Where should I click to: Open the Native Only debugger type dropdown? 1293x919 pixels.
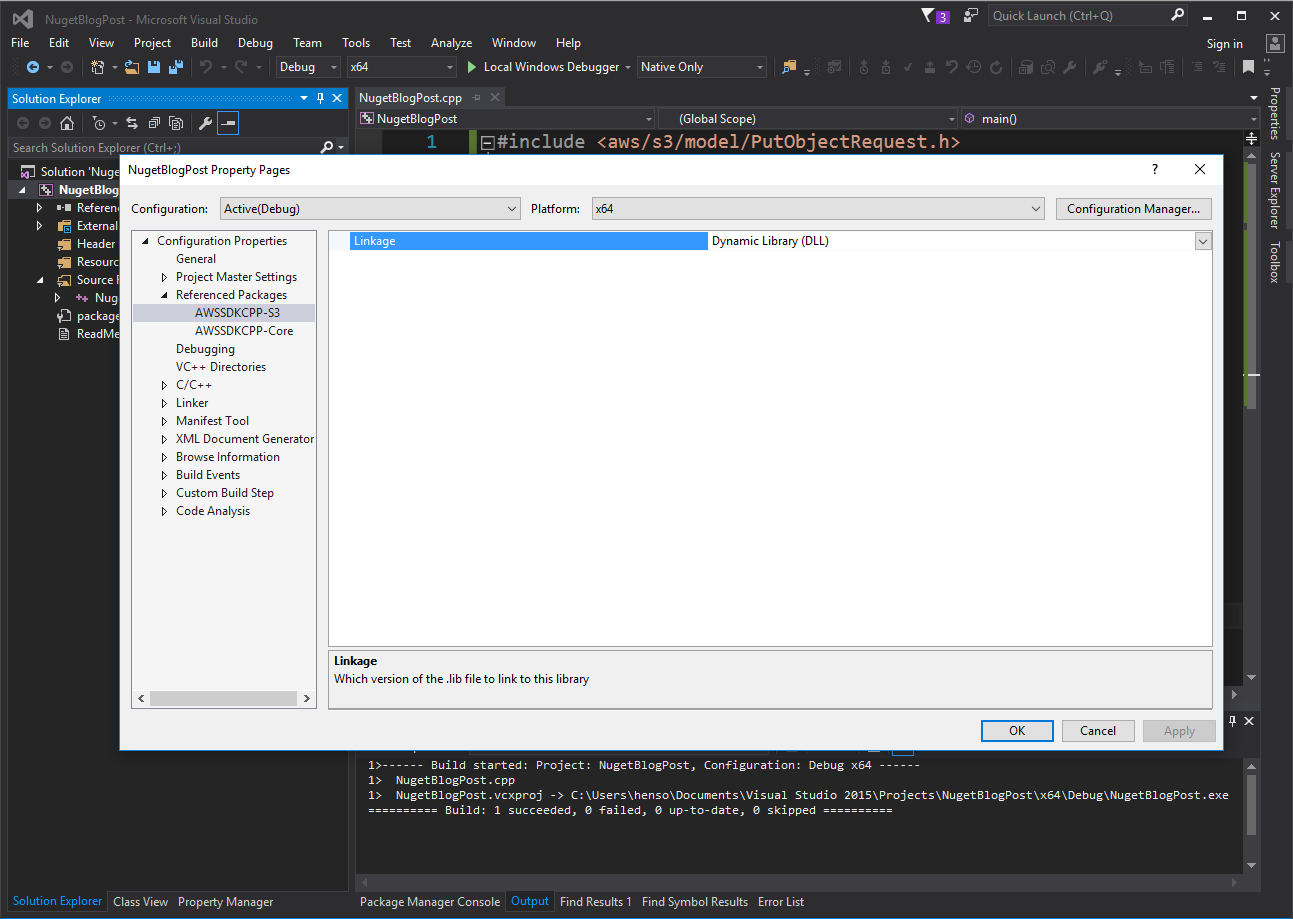[702, 67]
